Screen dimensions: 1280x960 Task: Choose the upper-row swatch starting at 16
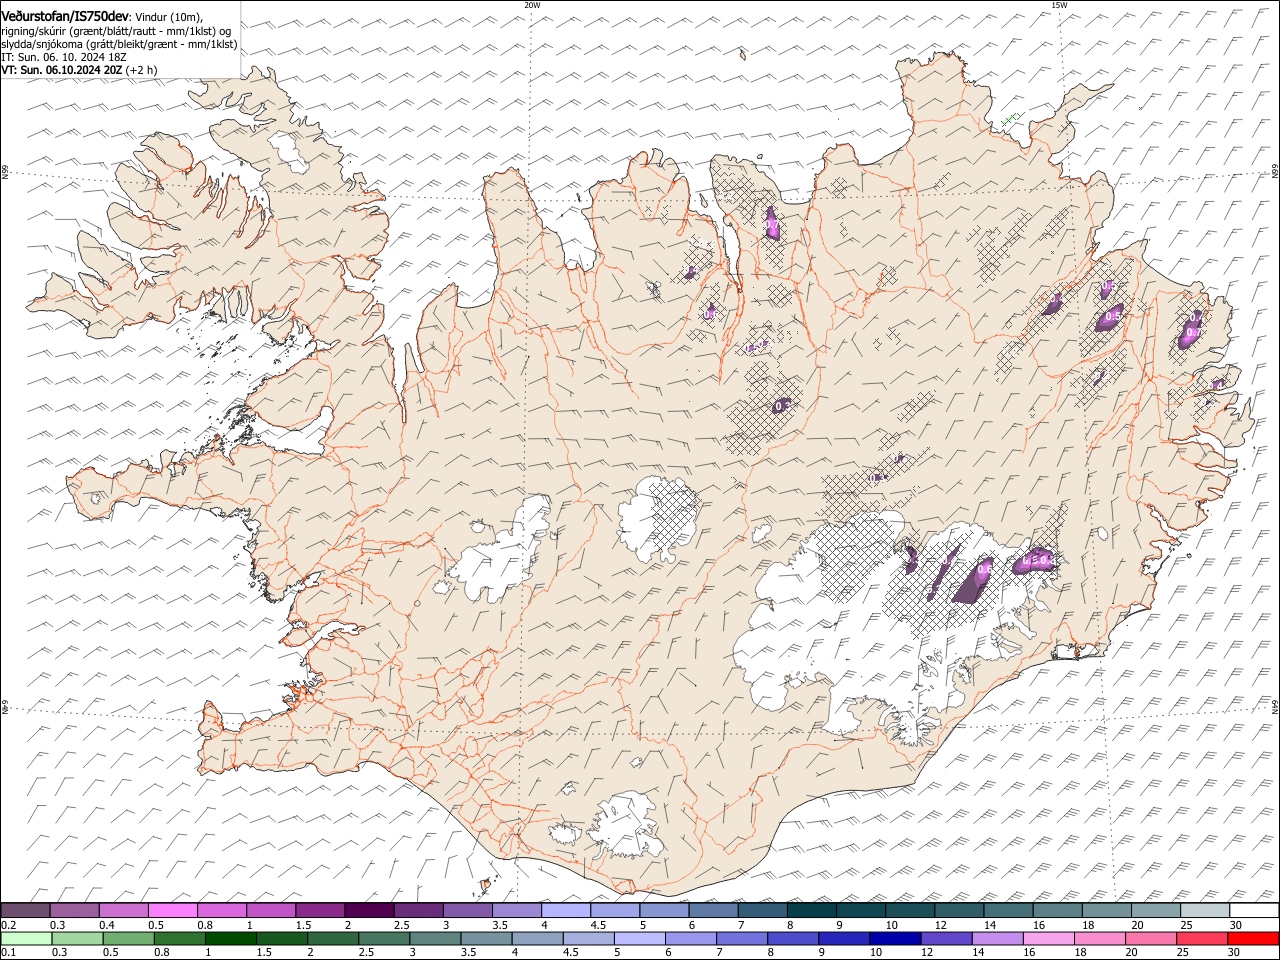click(1057, 911)
